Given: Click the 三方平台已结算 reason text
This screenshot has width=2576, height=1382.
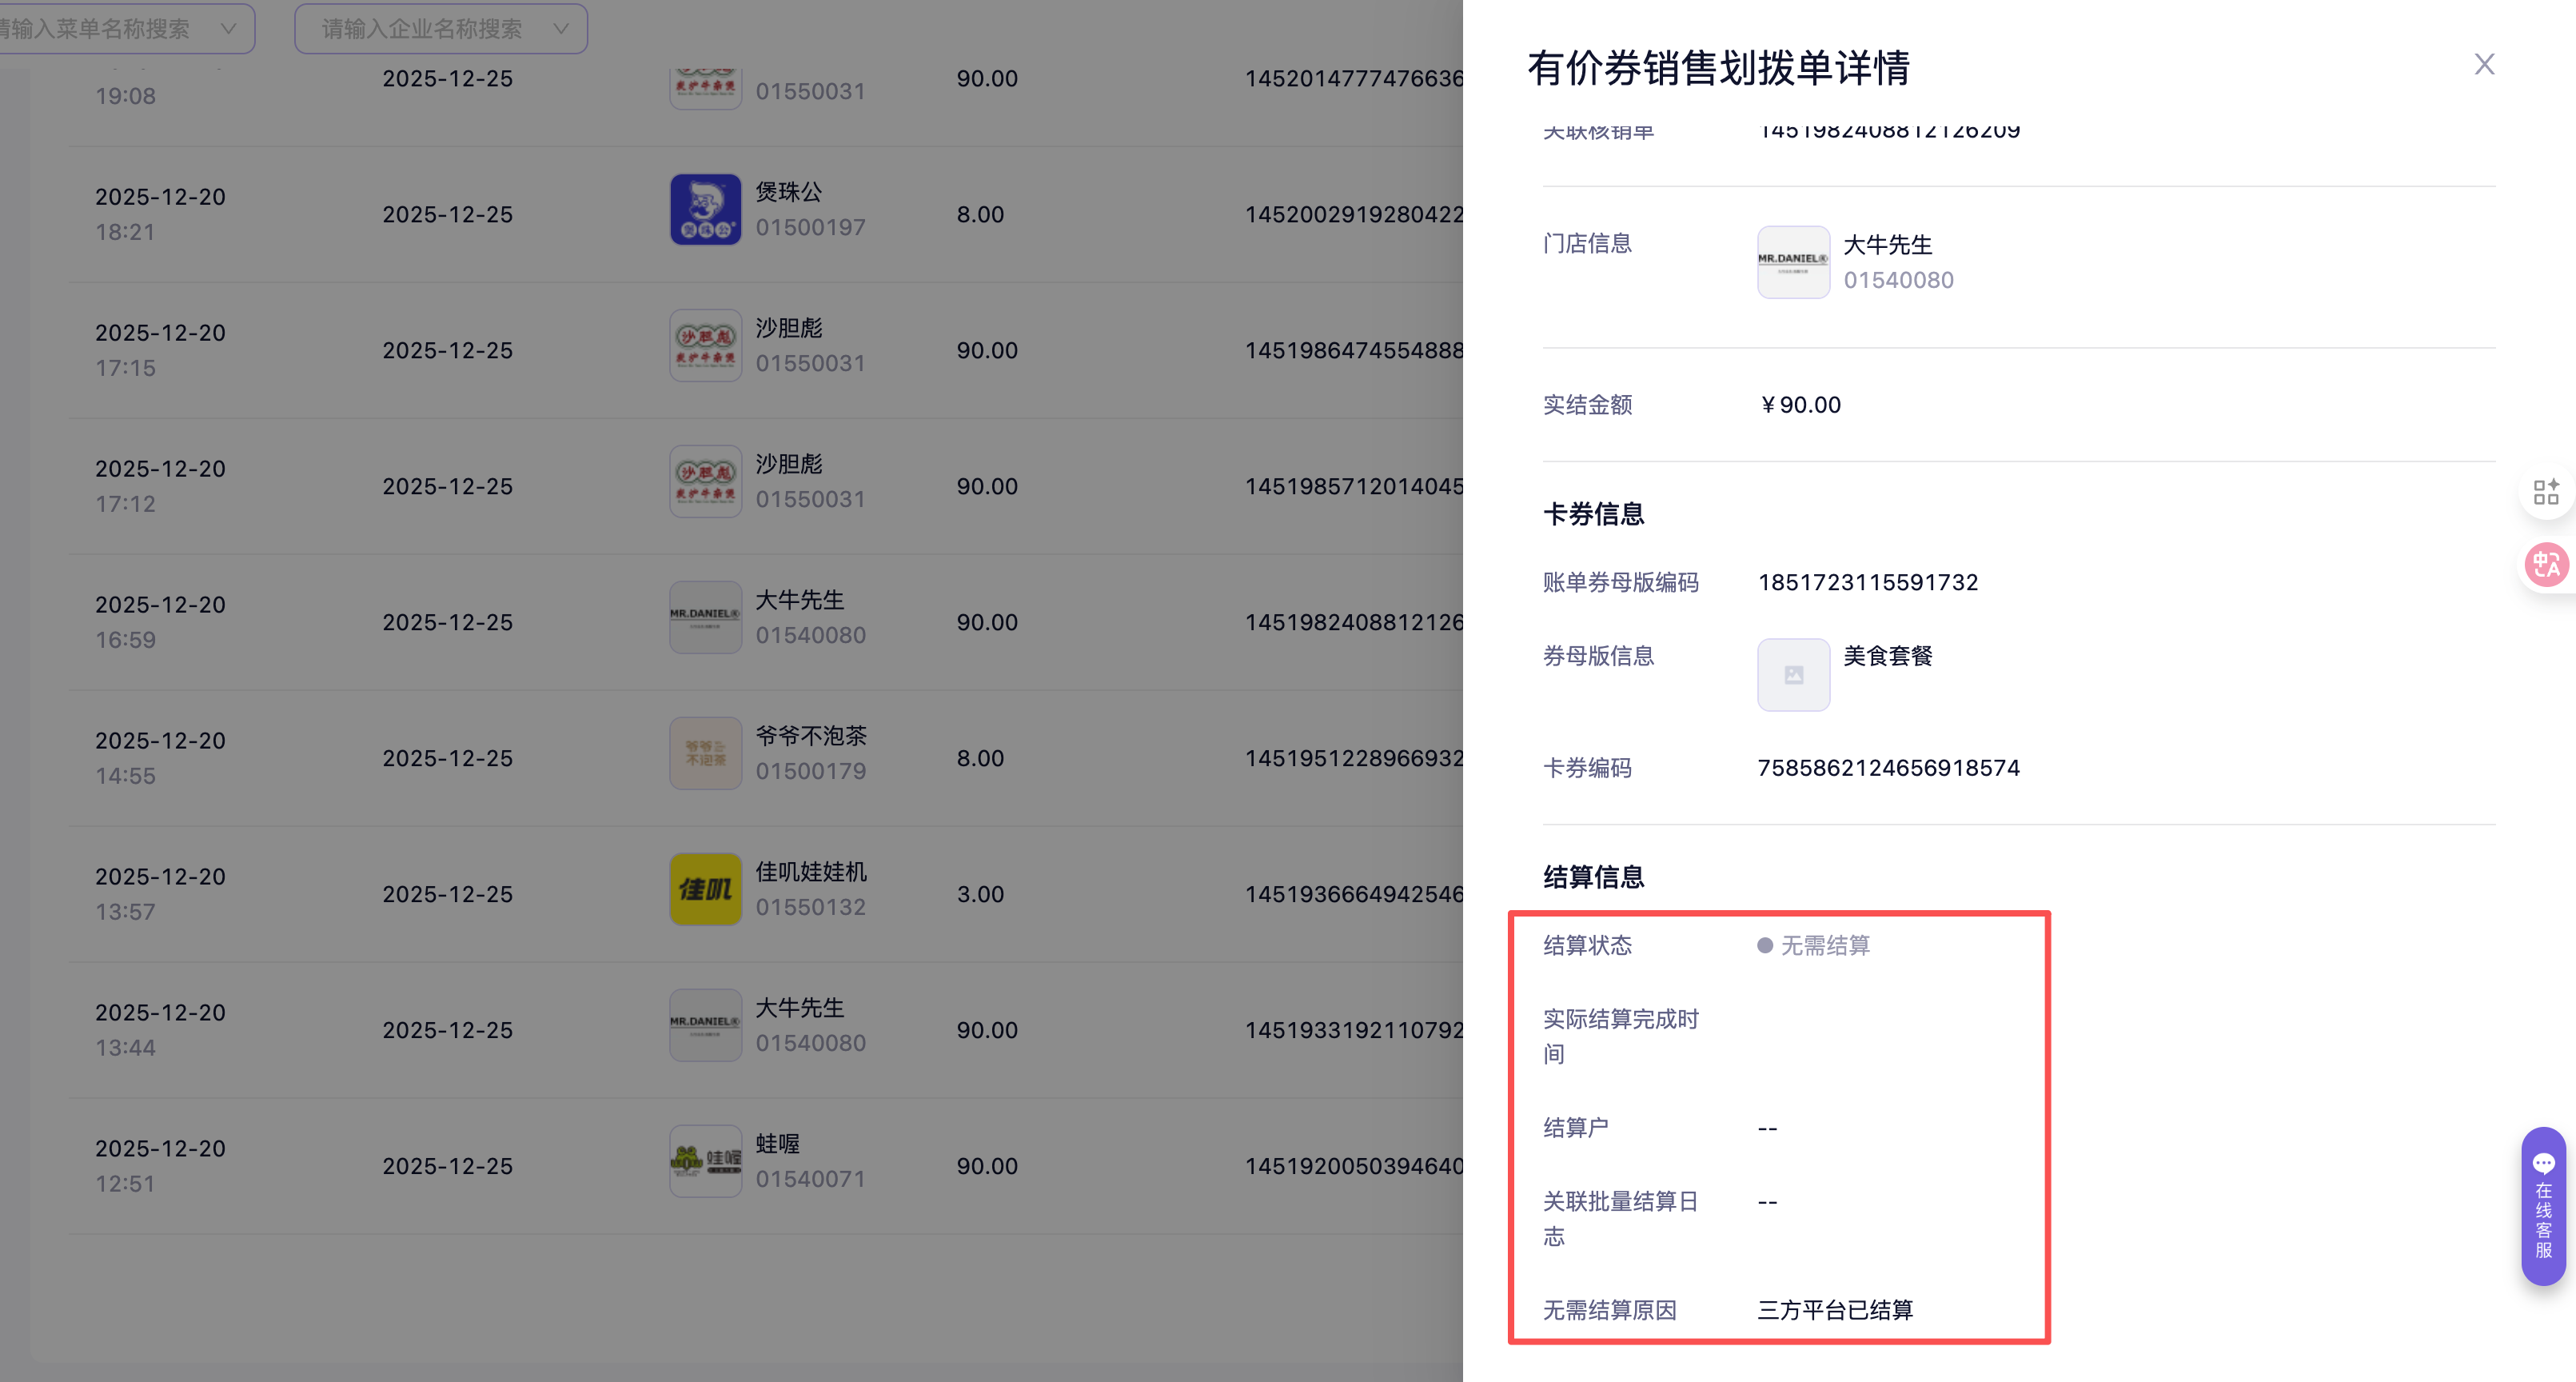Looking at the screenshot, I should pos(1834,1310).
